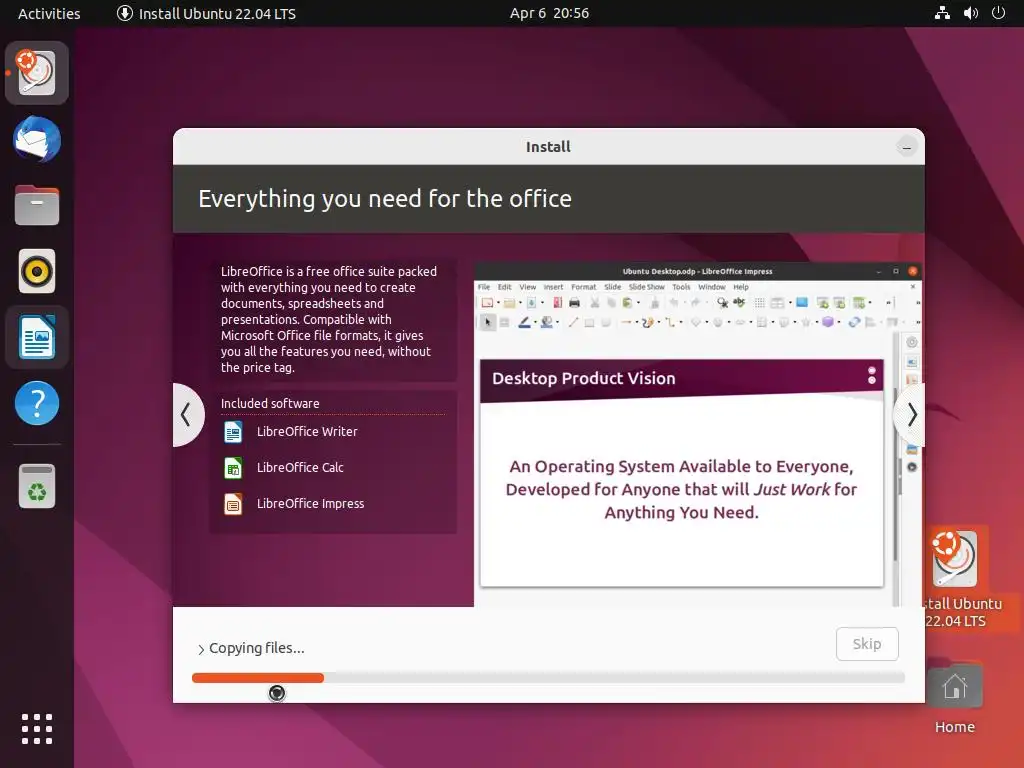Click the select arrow tool in Impress screenshot
1024x768 pixels.
coord(487,322)
